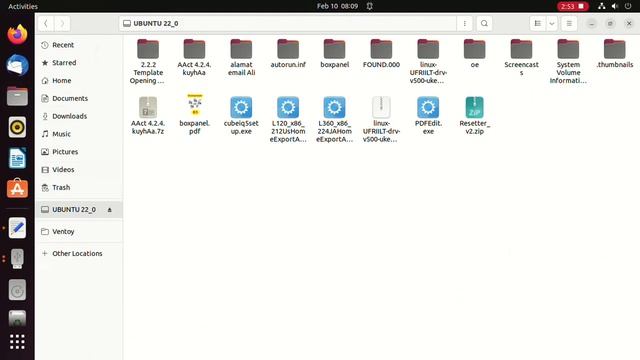Open the Screencasts folder
The width and height of the screenshot is (640, 360).
[x=521, y=58]
